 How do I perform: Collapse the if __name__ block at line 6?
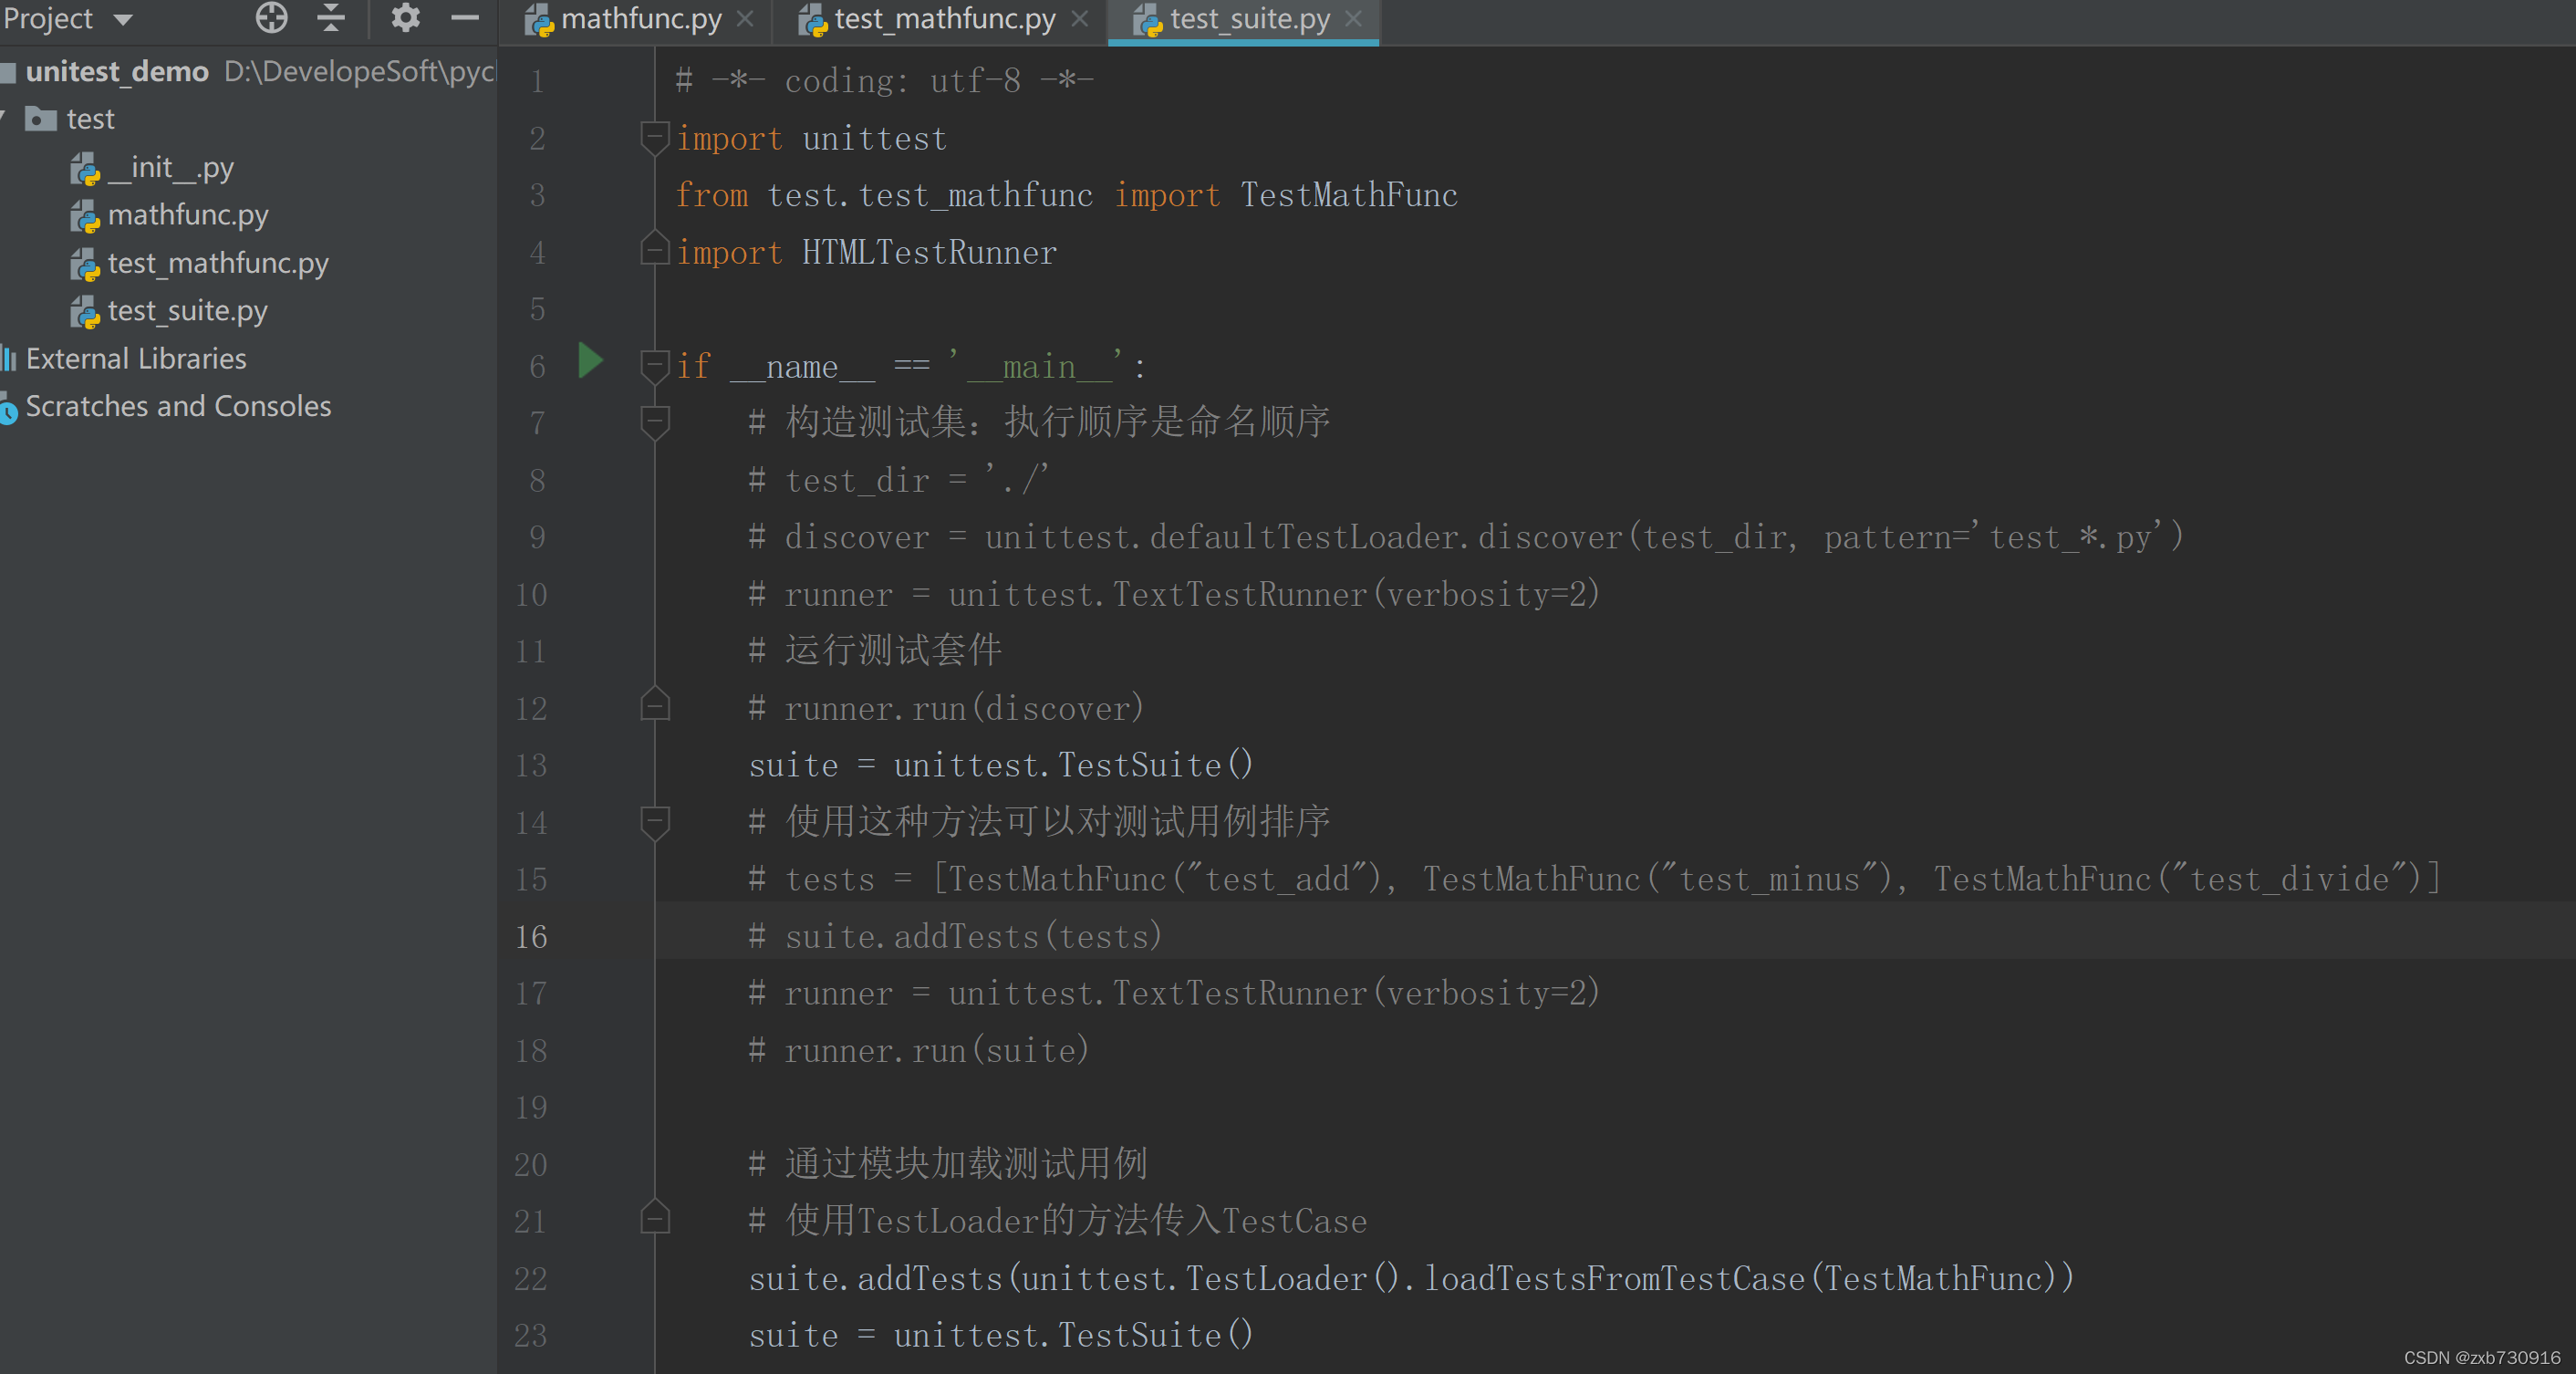[x=654, y=366]
